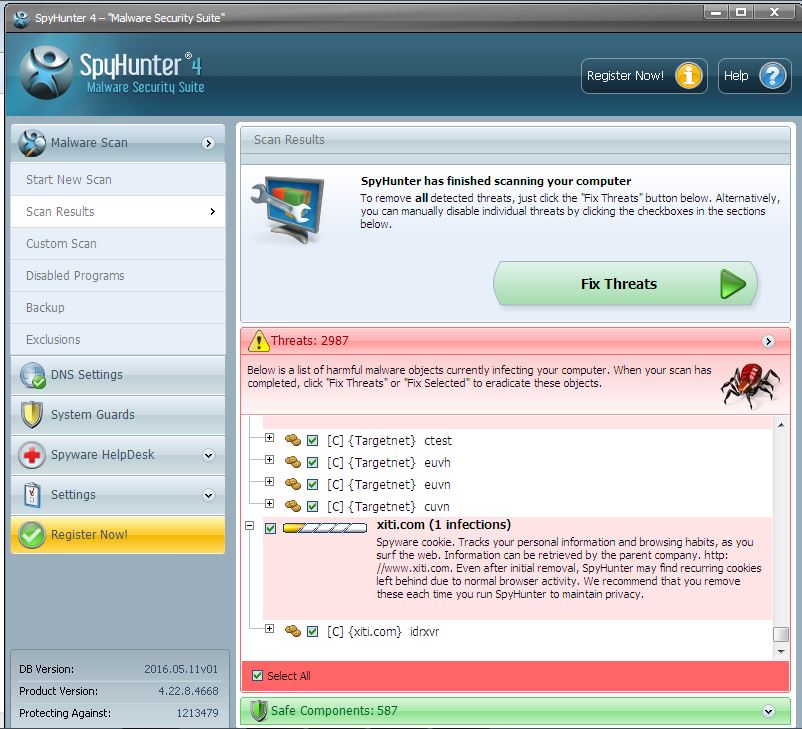Click the xiti.com threat level bar
The image size is (802, 729).
tap(325, 528)
